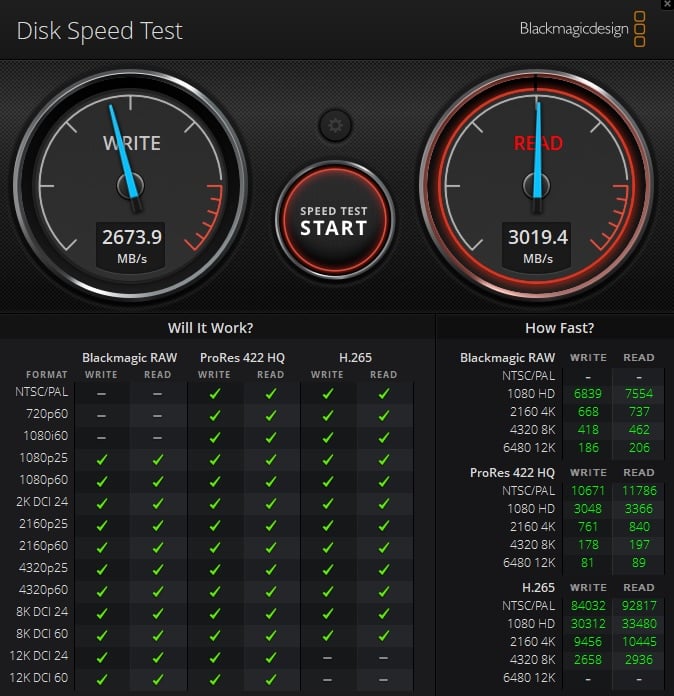
Task: Click Blackmagic RAW column header in Will It Work
Action: [x=130, y=358]
